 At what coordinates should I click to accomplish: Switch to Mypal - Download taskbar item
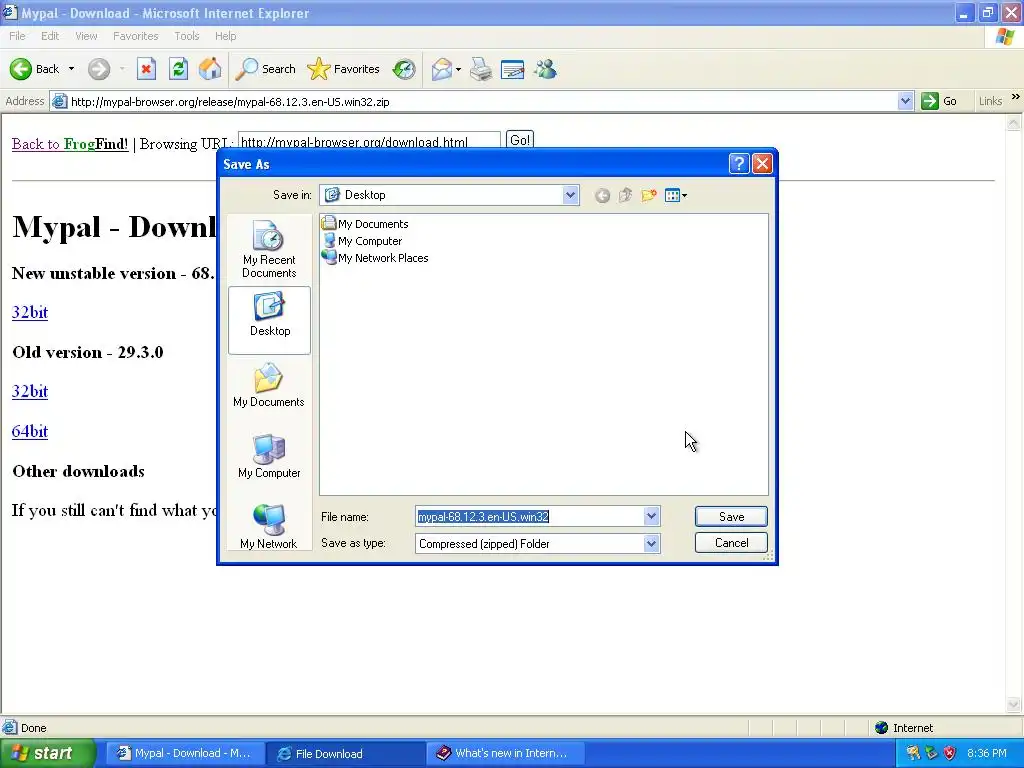pyautogui.click(x=185, y=753)
